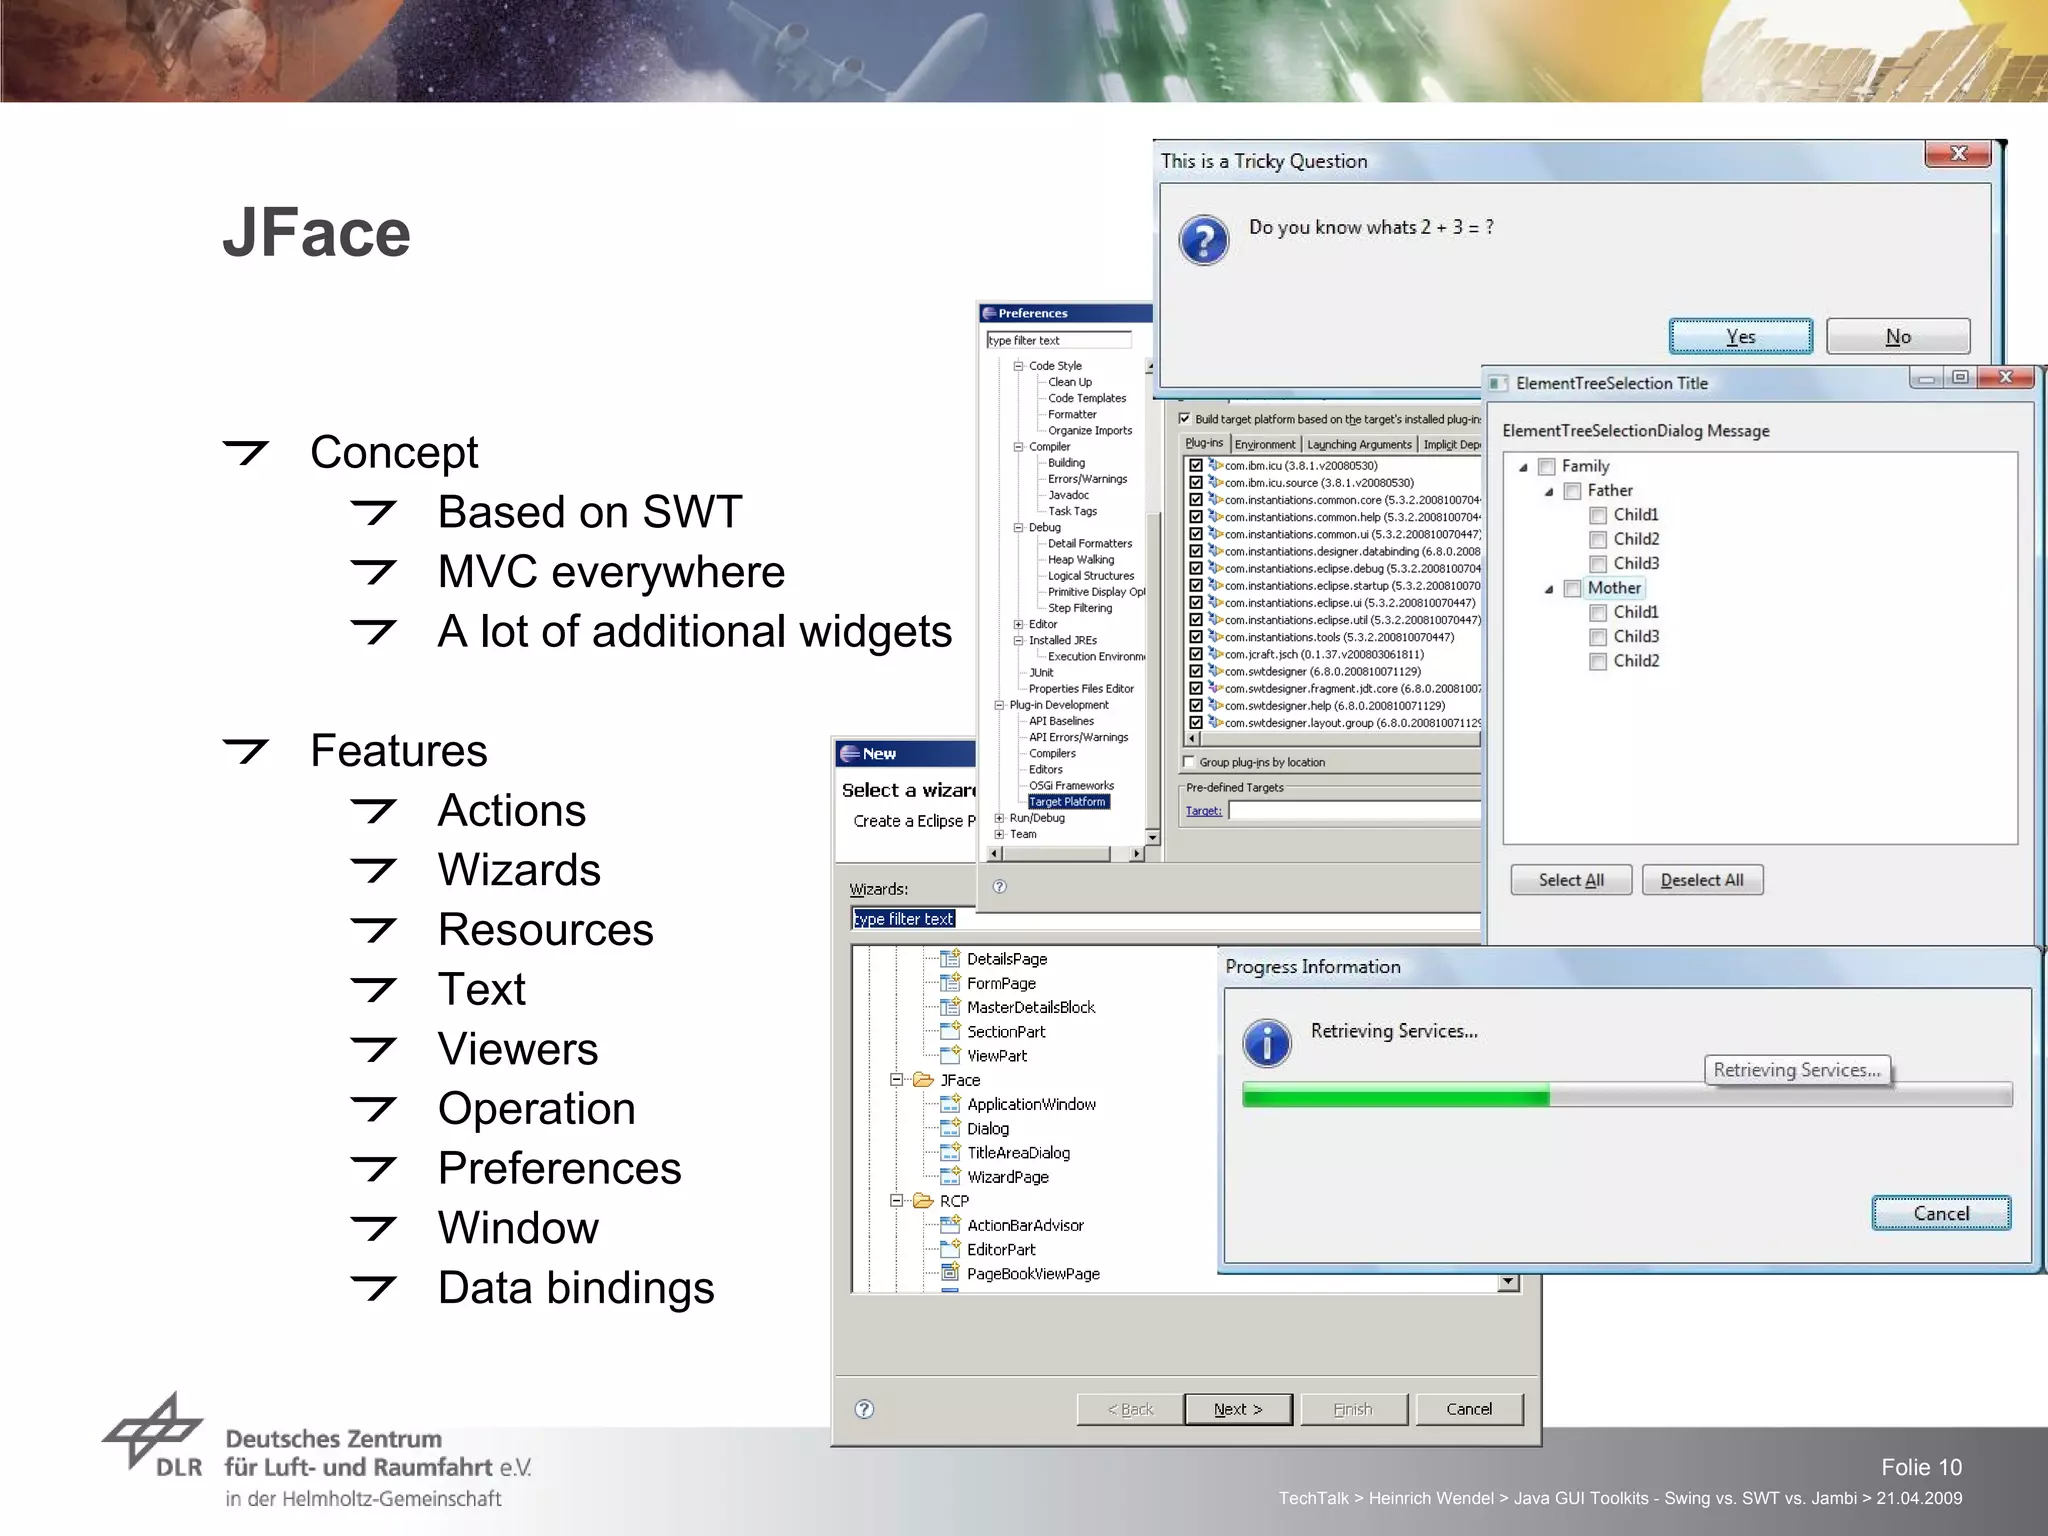
Task: Click the help icon at bottom of Preferences window
Action: tap(999, 886)
